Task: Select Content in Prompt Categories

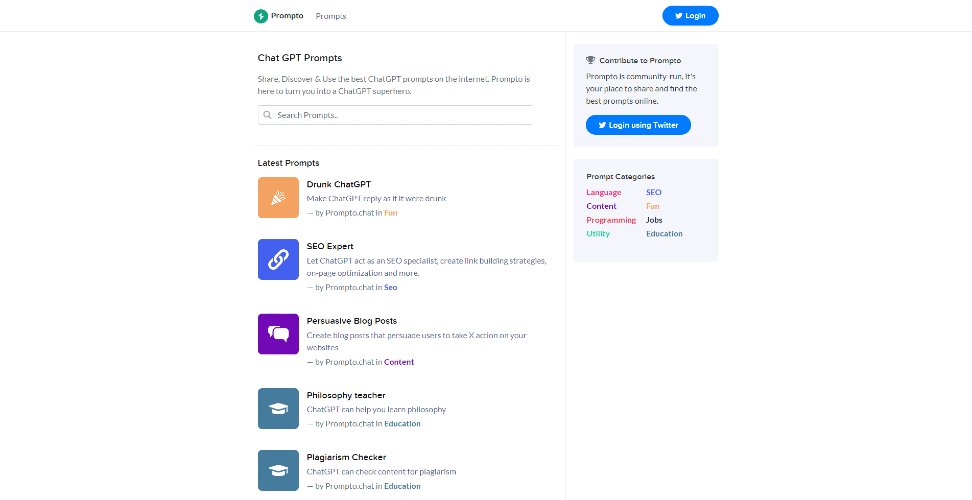Action: click(601, 206)
